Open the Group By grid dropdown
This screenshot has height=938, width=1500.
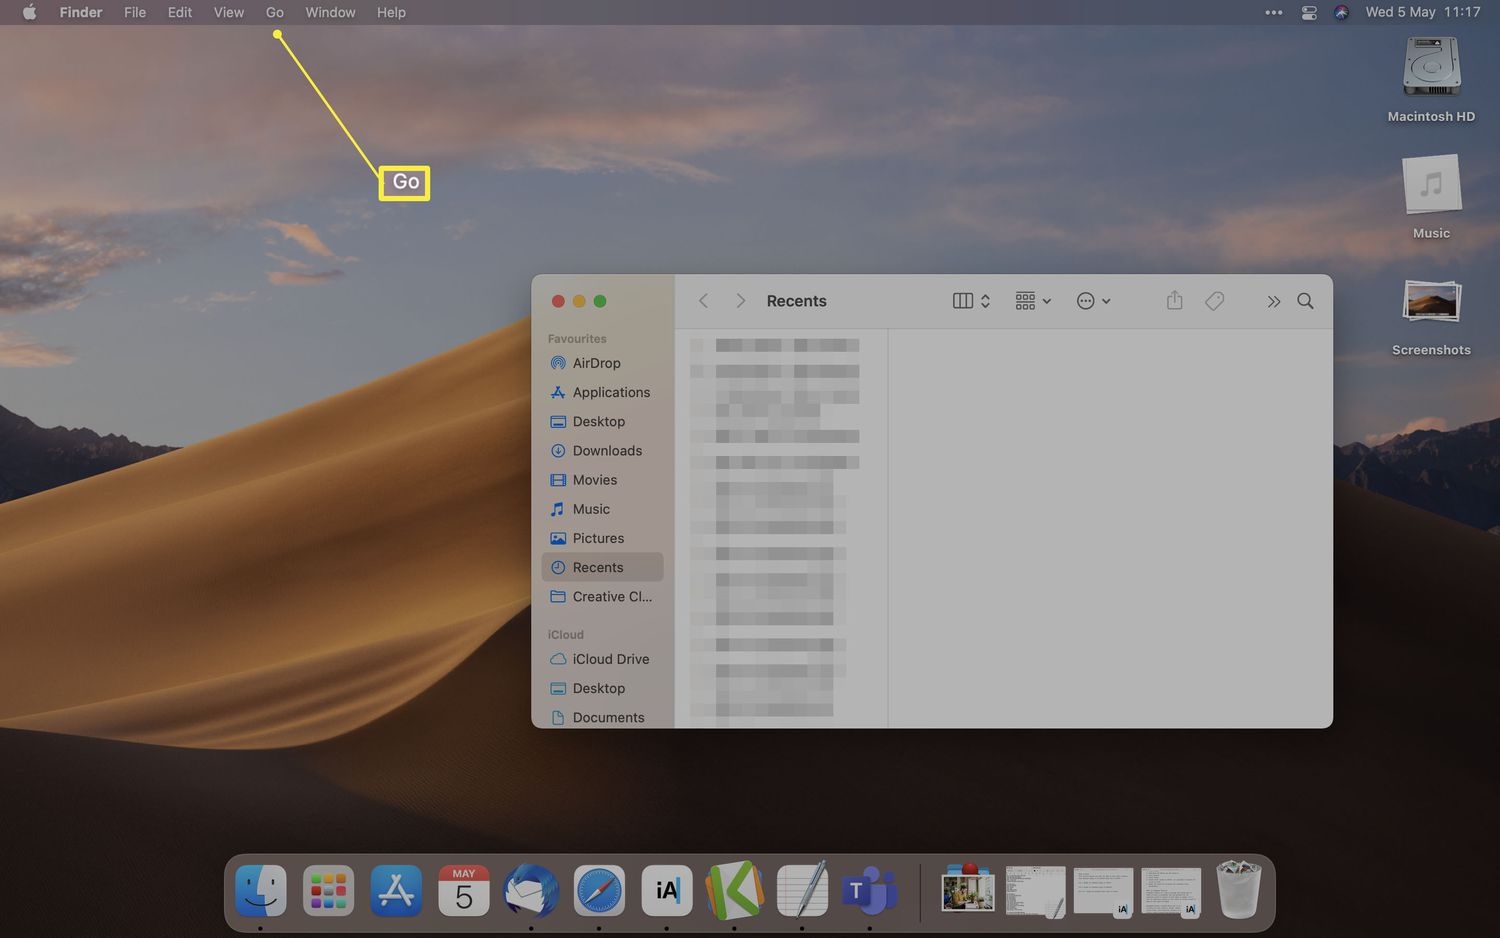[1032, 301]
